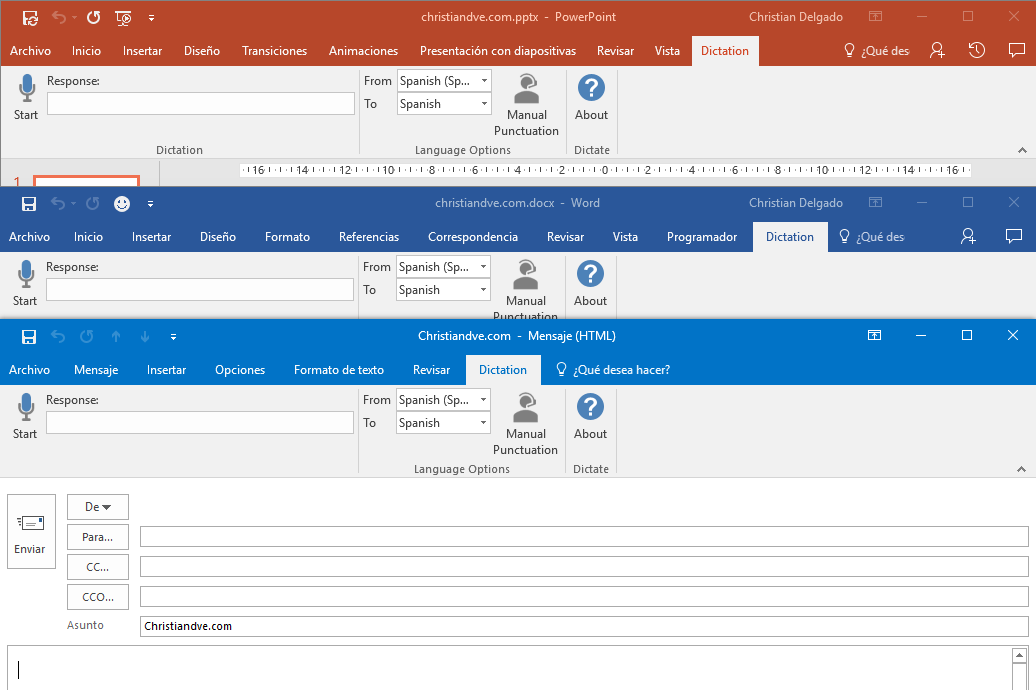1036x690 pixels.
Task: Click the lightbulb tell-me search in PowerPoint
Action: (x=877, y=51)
